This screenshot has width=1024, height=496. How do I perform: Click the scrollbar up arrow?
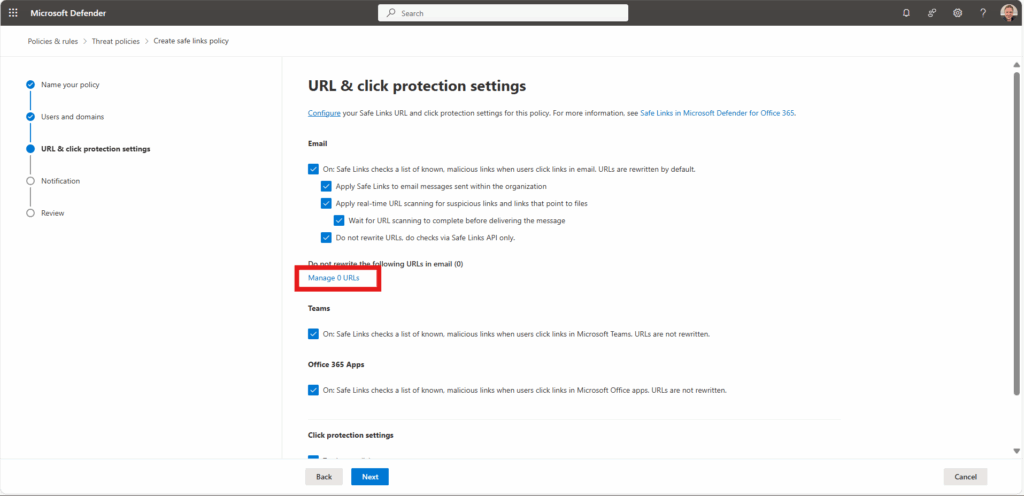point(1016,65)
